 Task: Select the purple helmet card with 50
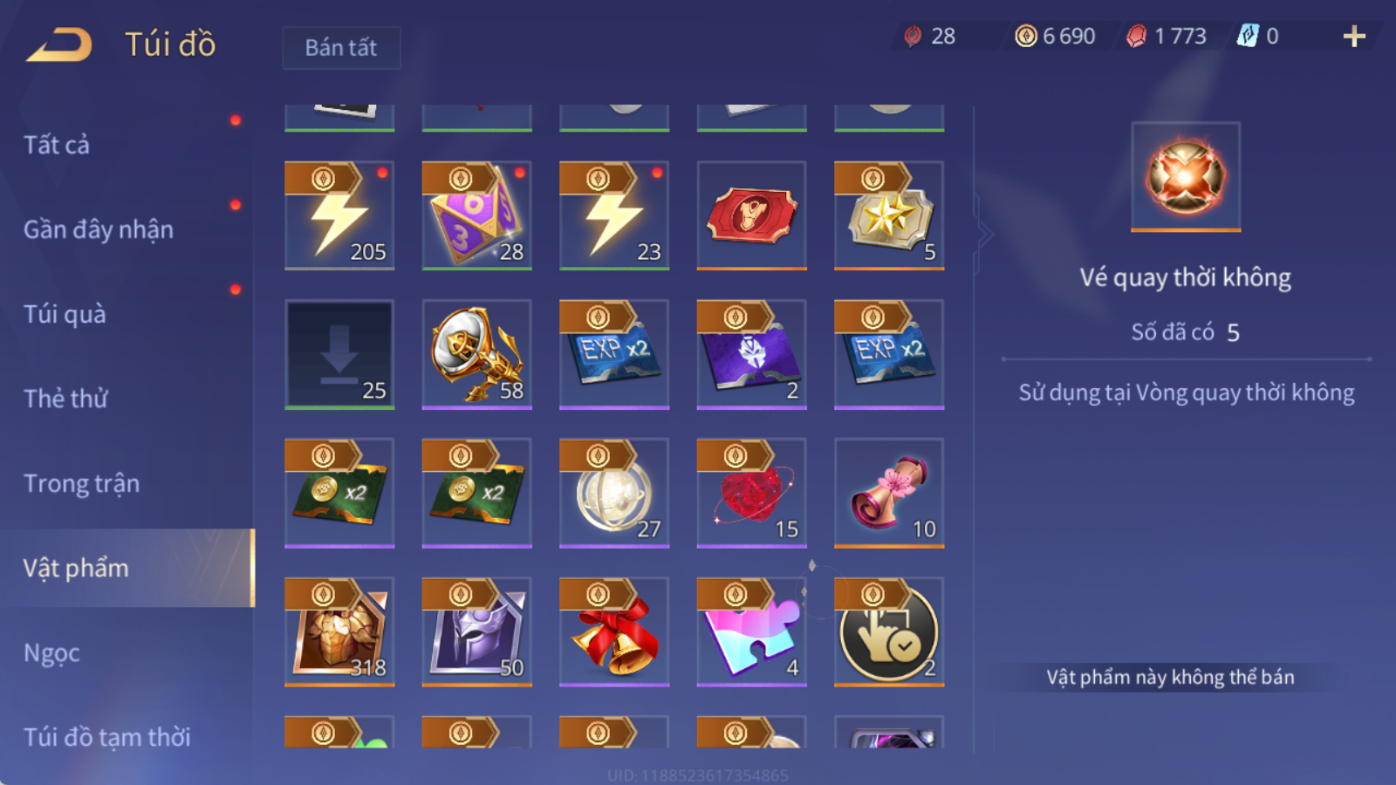[x=477, y=632]
